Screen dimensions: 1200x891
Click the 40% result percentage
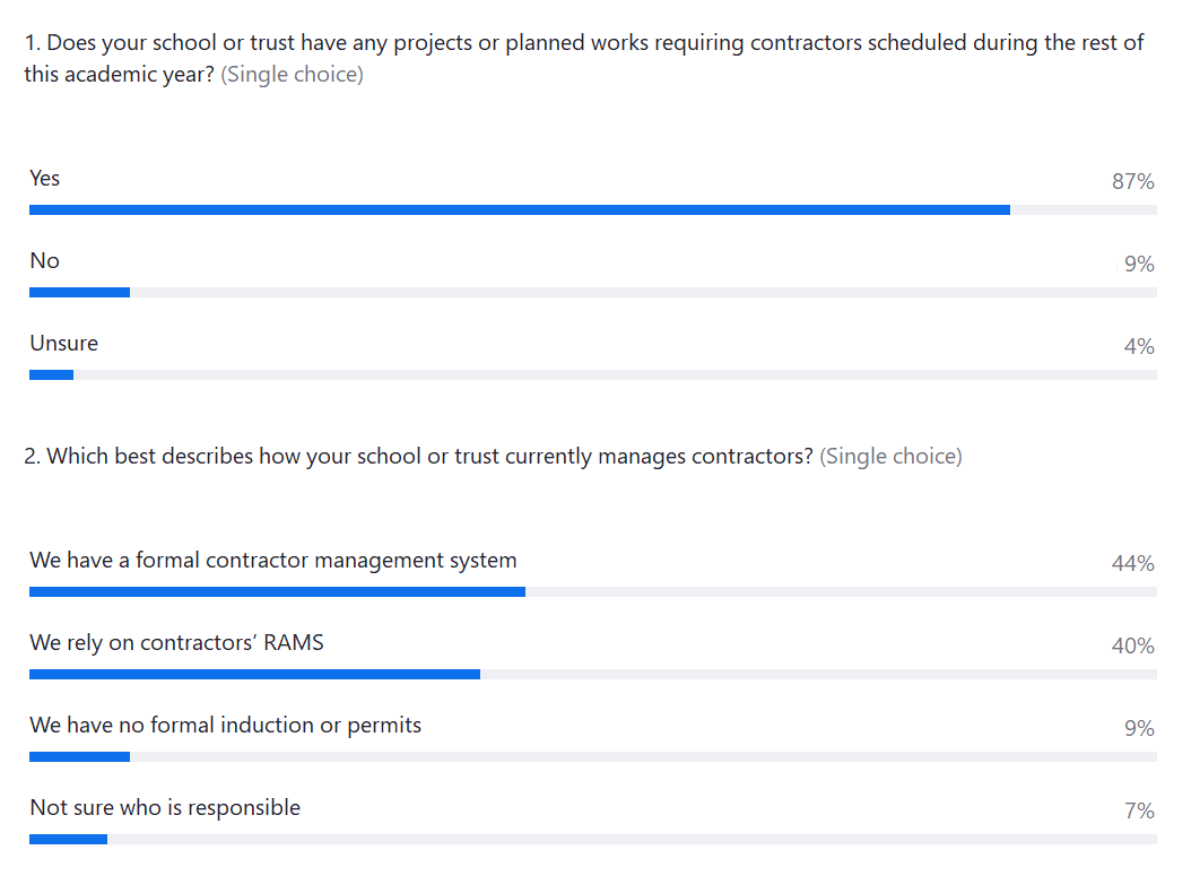tap(1132, 647)
